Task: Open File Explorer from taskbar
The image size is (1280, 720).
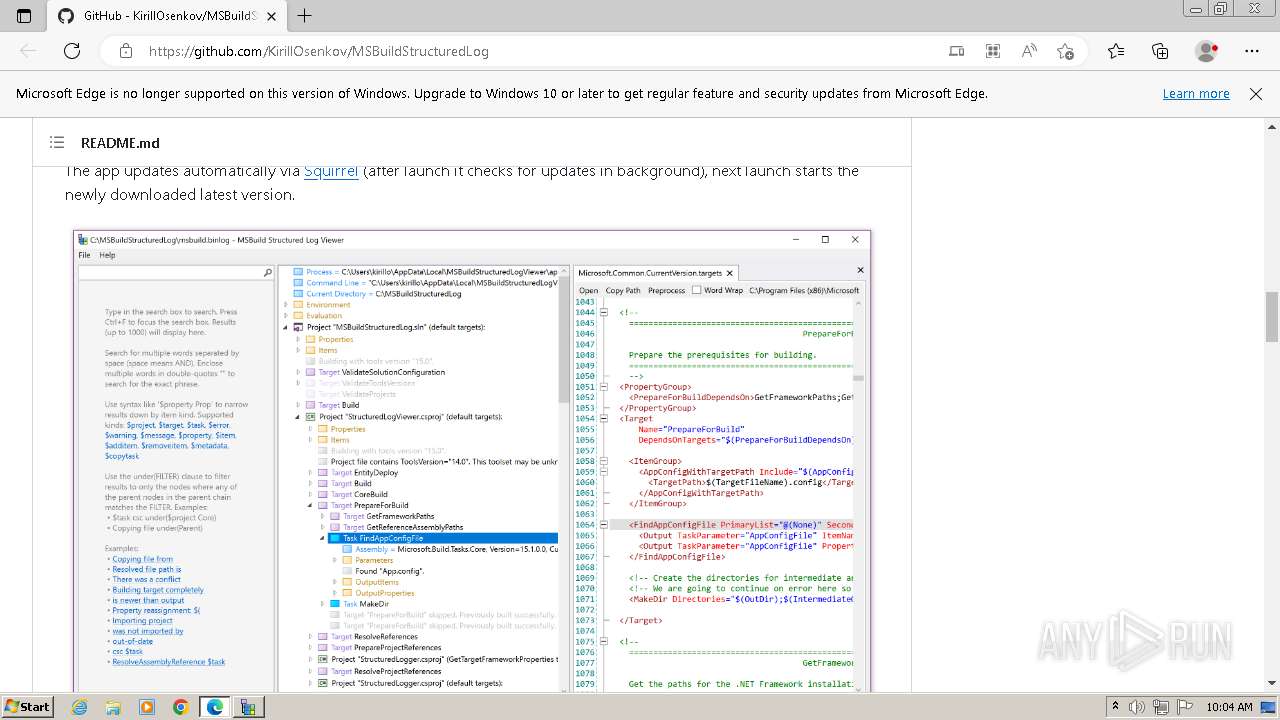Action: point(113,707)
